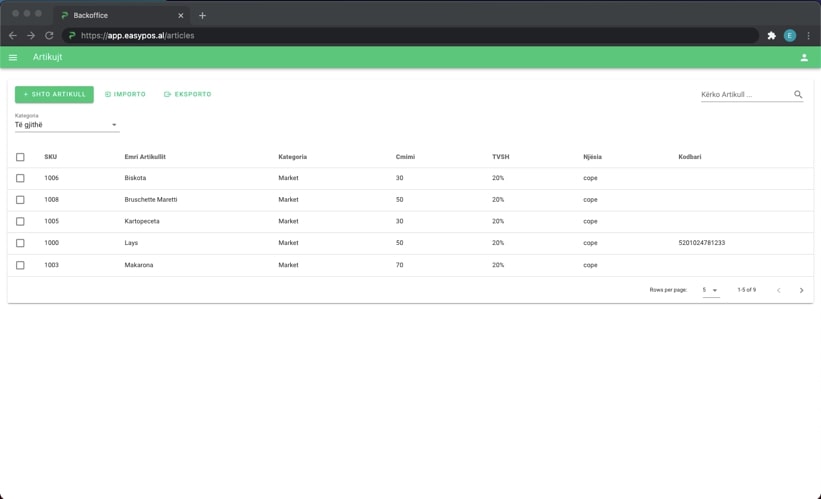Sort by Emri Artikullit column header

click(x=145, y=157)
